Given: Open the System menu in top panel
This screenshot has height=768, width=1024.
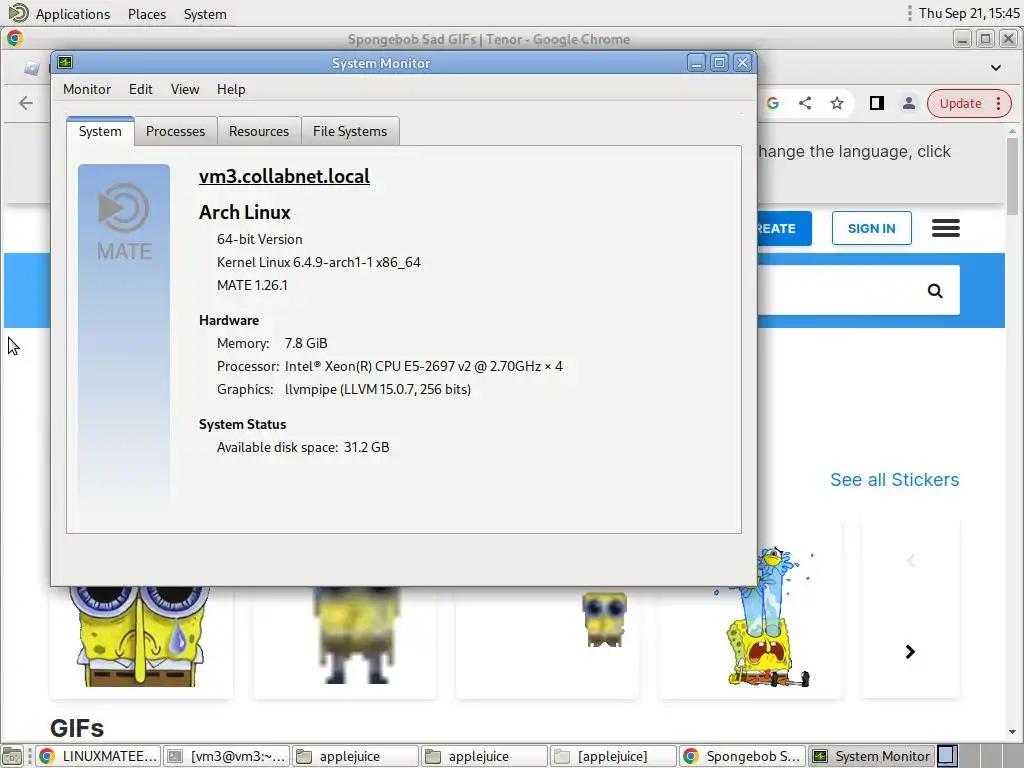Looking at the screenshot, I should point(204,14).
